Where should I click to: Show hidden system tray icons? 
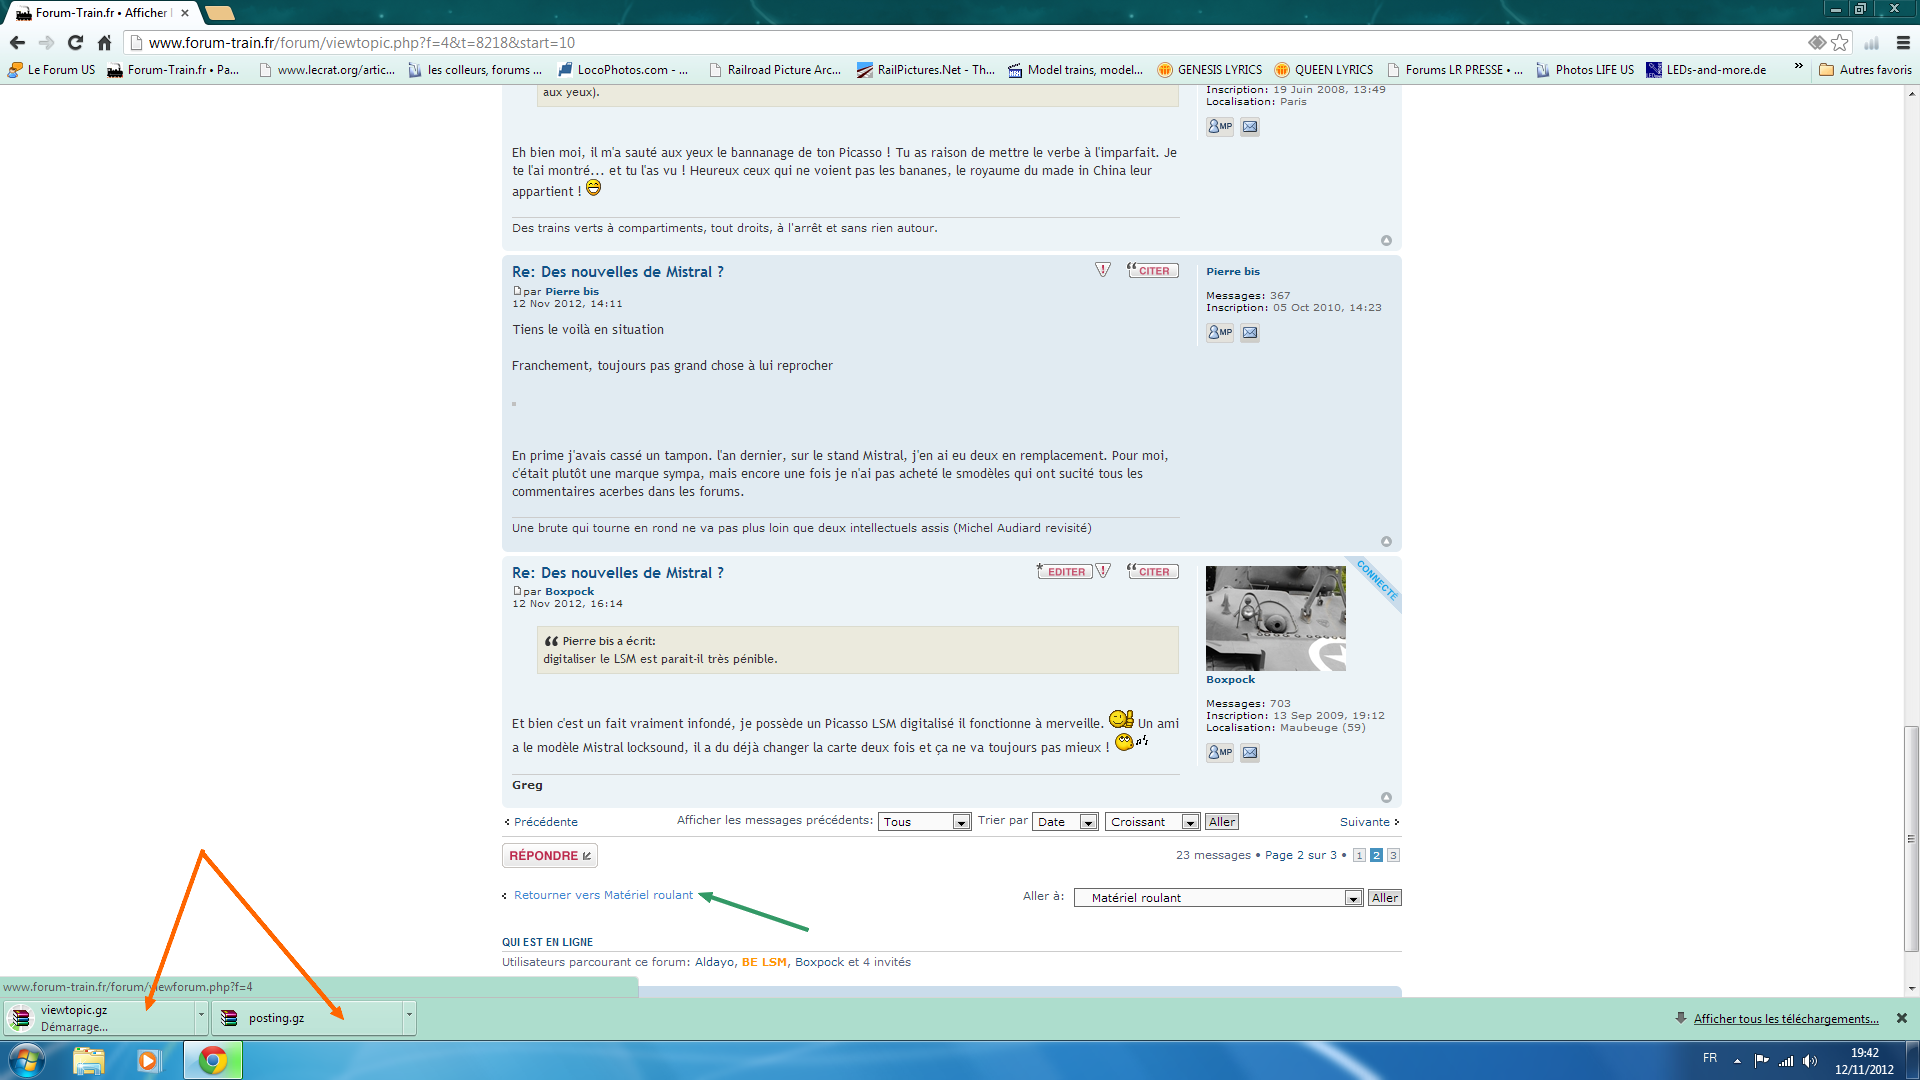(x=1737, y=1061)
